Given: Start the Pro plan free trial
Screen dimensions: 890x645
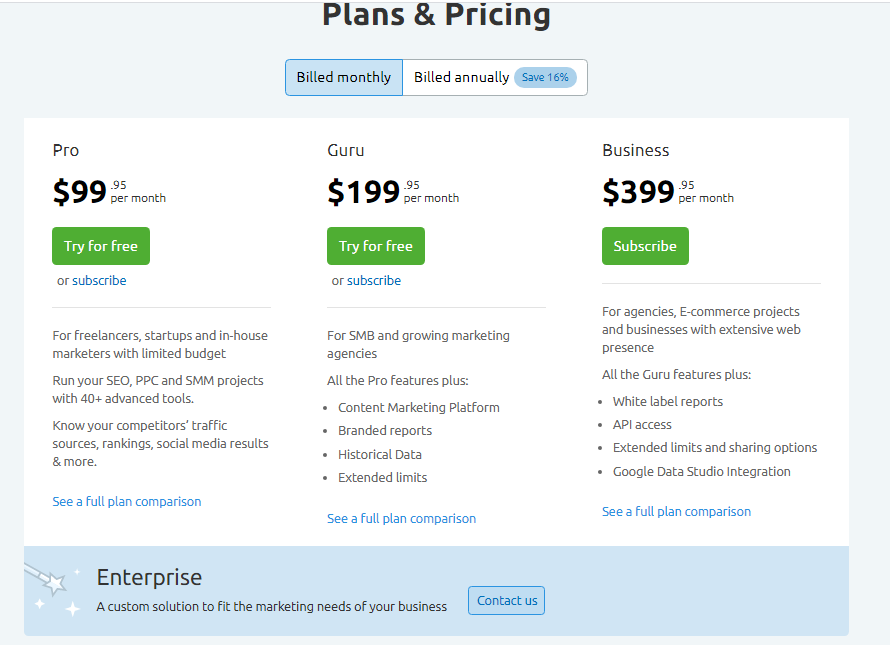Looking at the screenshot, I should pos(101,246).
